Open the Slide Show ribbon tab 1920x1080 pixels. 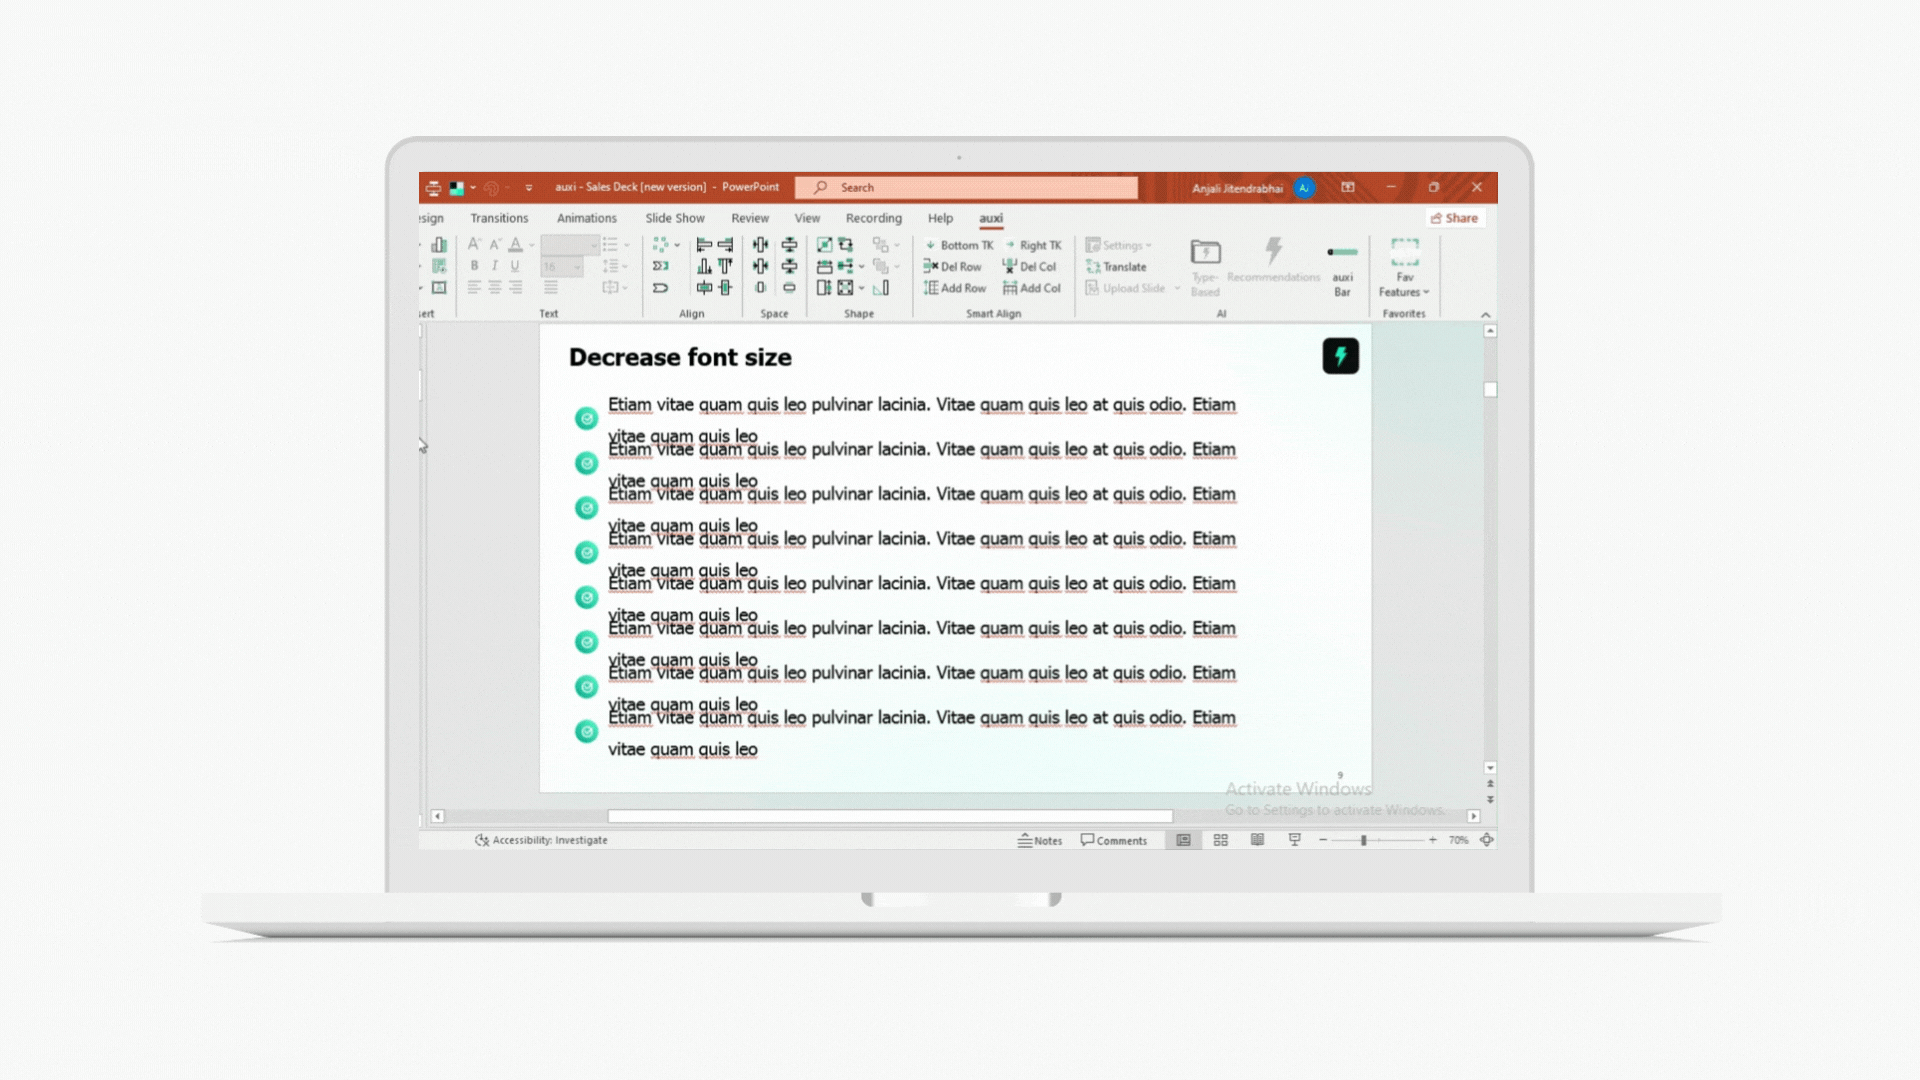click(674, 218)
